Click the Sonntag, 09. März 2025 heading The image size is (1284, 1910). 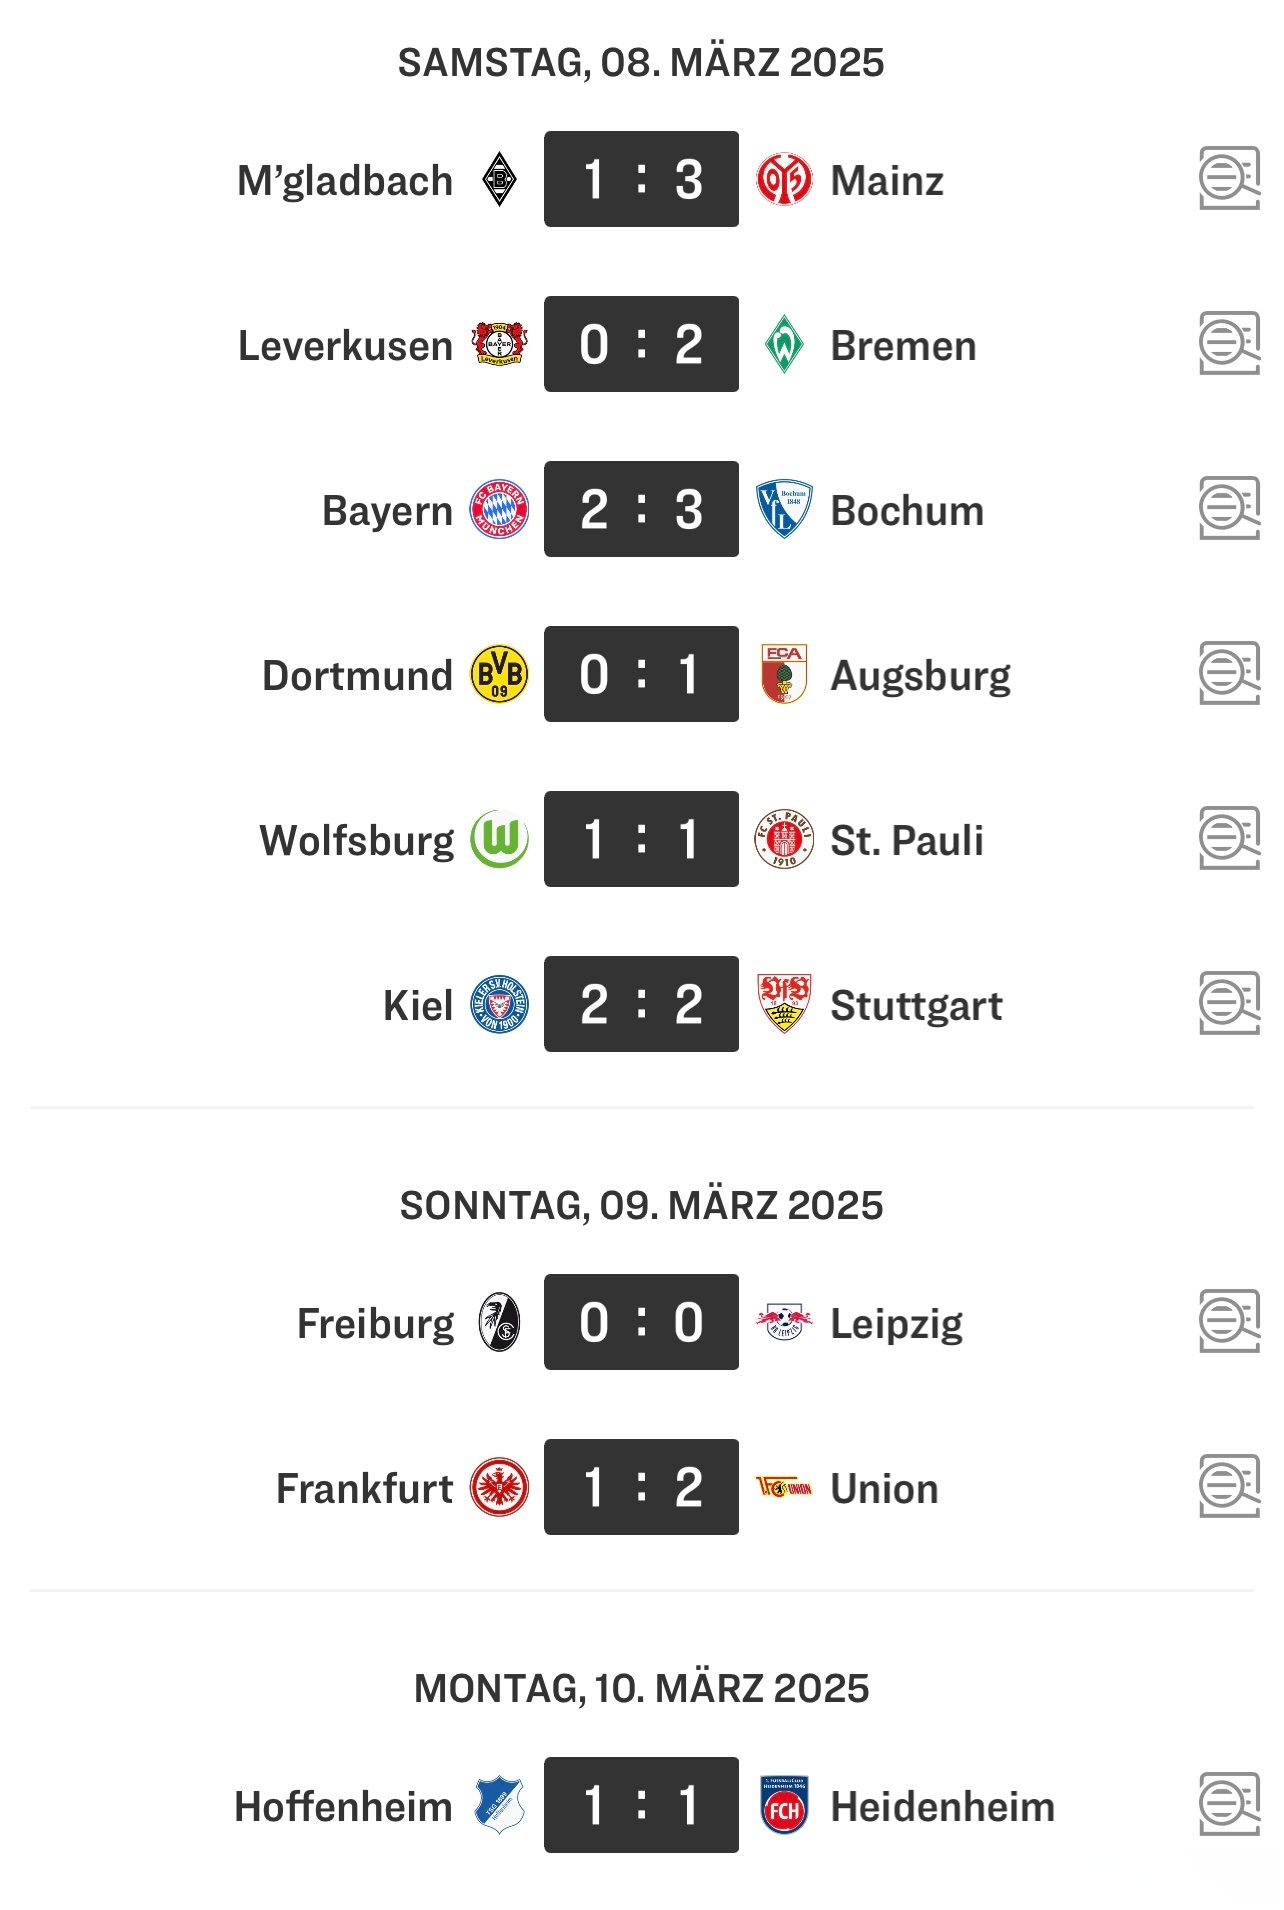point(641,1206)
